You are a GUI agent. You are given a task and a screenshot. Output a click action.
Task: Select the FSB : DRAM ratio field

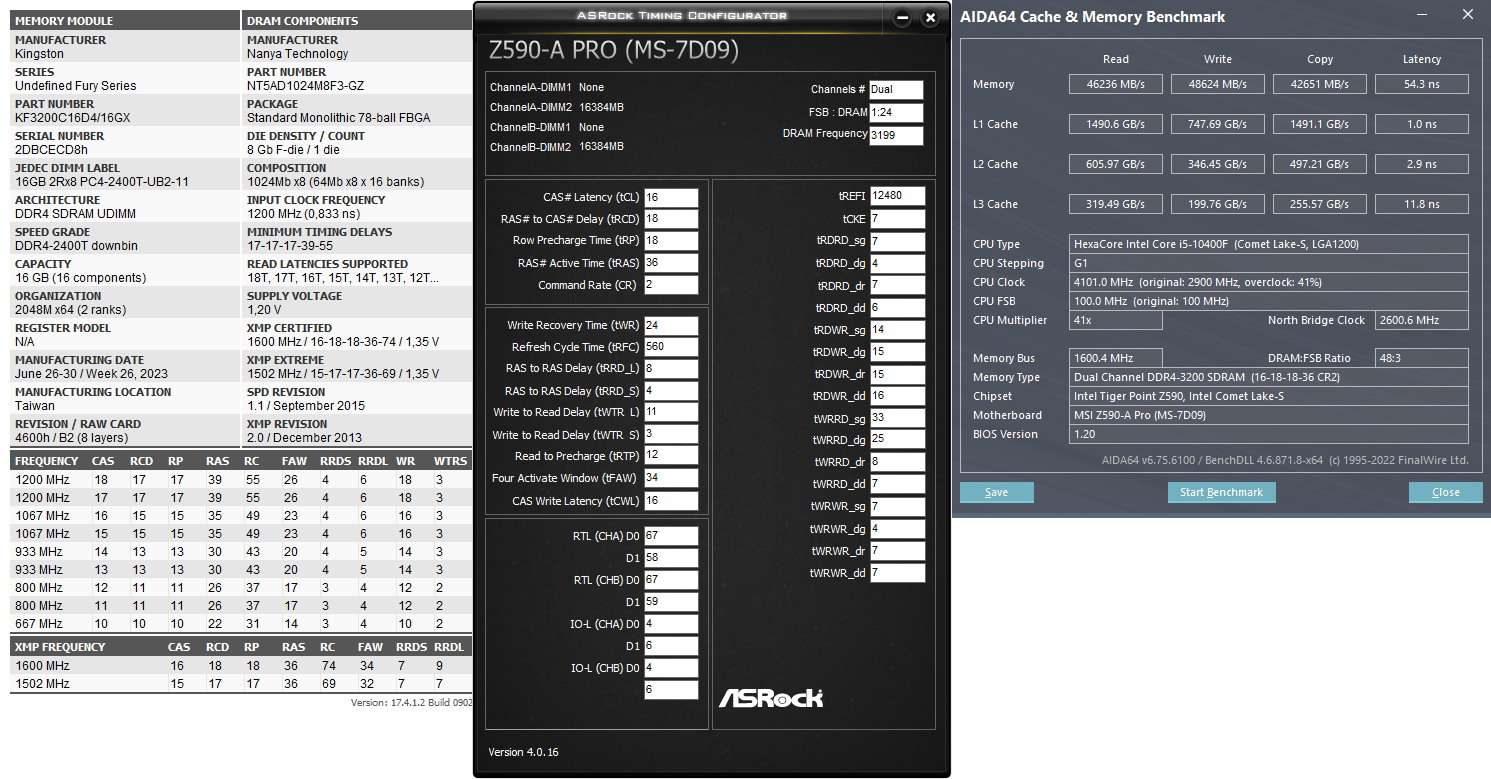click(x=896, y=113)
